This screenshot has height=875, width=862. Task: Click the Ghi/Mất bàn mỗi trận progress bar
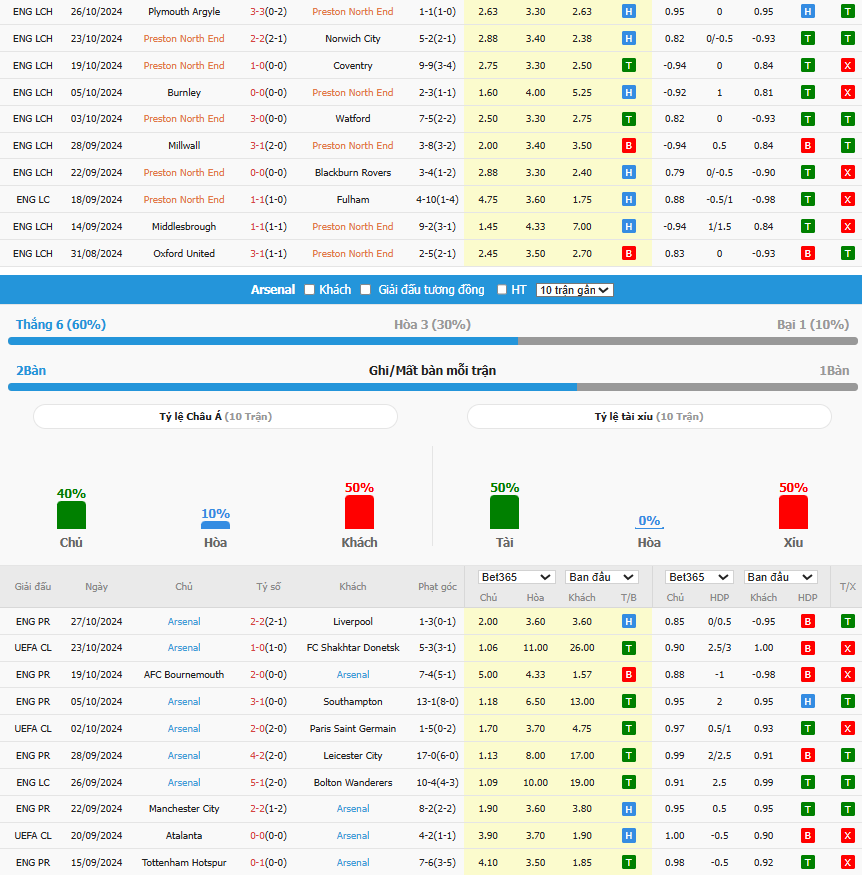pos(432,387)
